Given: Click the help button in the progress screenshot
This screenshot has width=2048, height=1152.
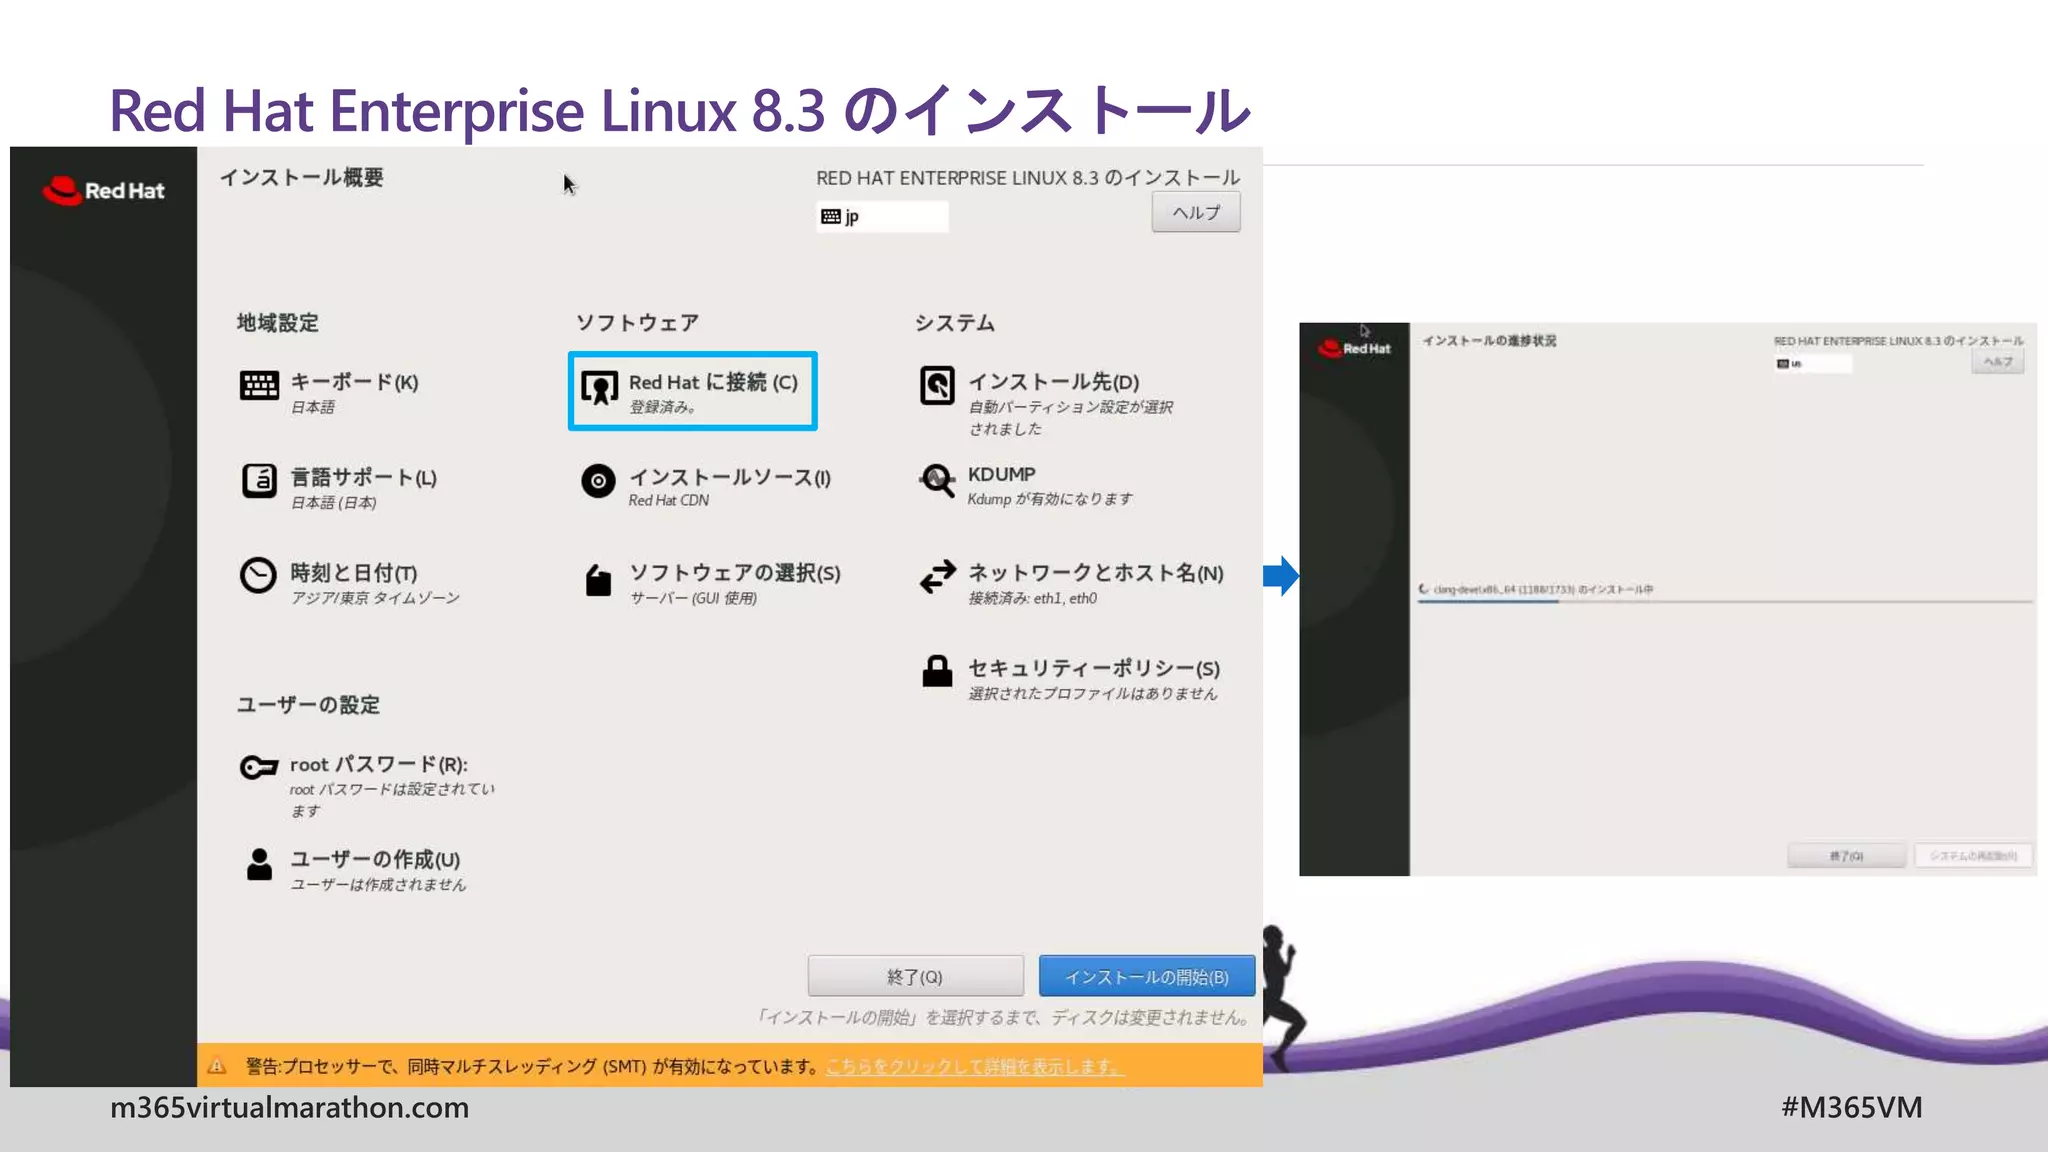Looking at the screenshot, I should (x=1998, y=361).
